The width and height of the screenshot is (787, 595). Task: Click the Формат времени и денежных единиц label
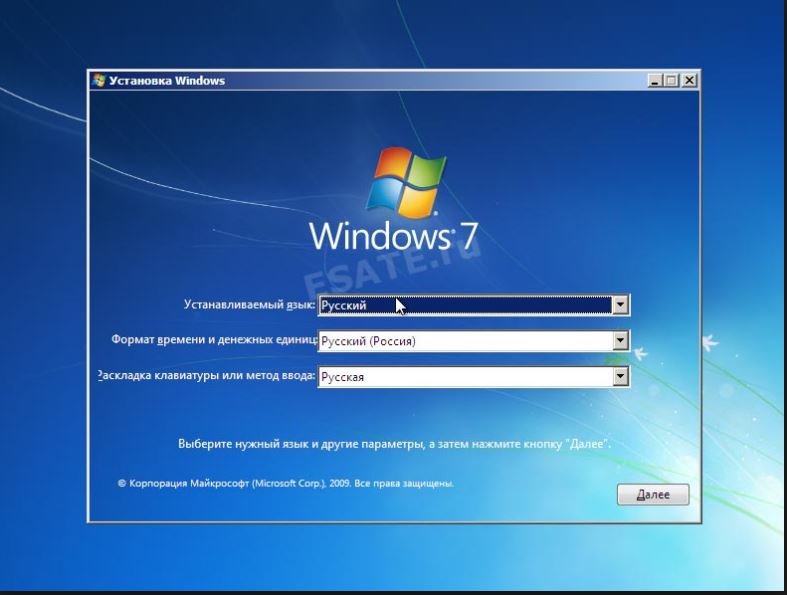[214, 340]
